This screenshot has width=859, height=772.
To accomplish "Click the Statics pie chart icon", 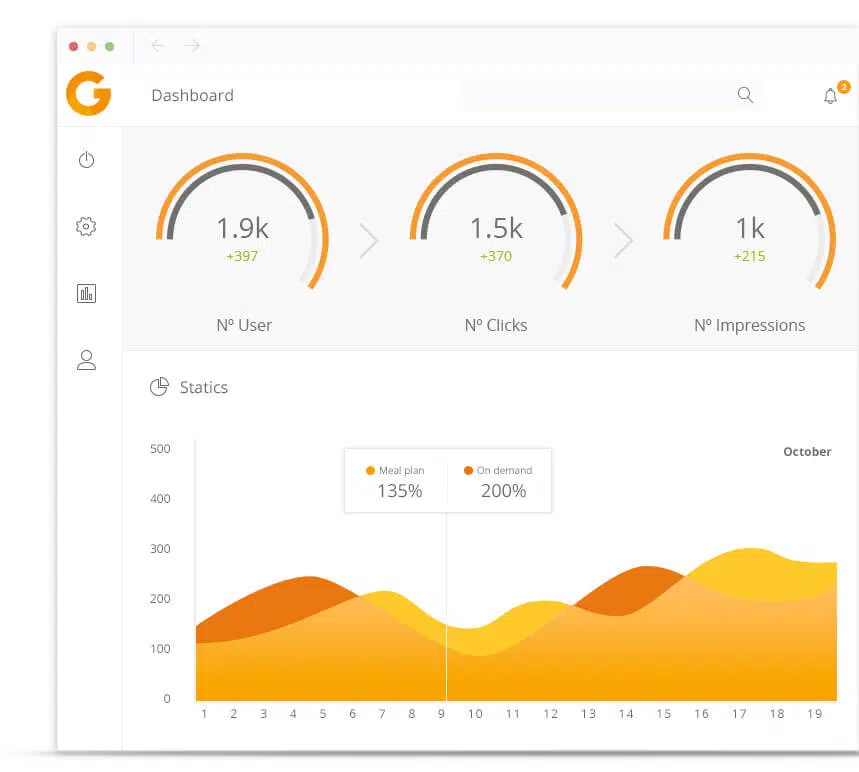I will [159, 387].
